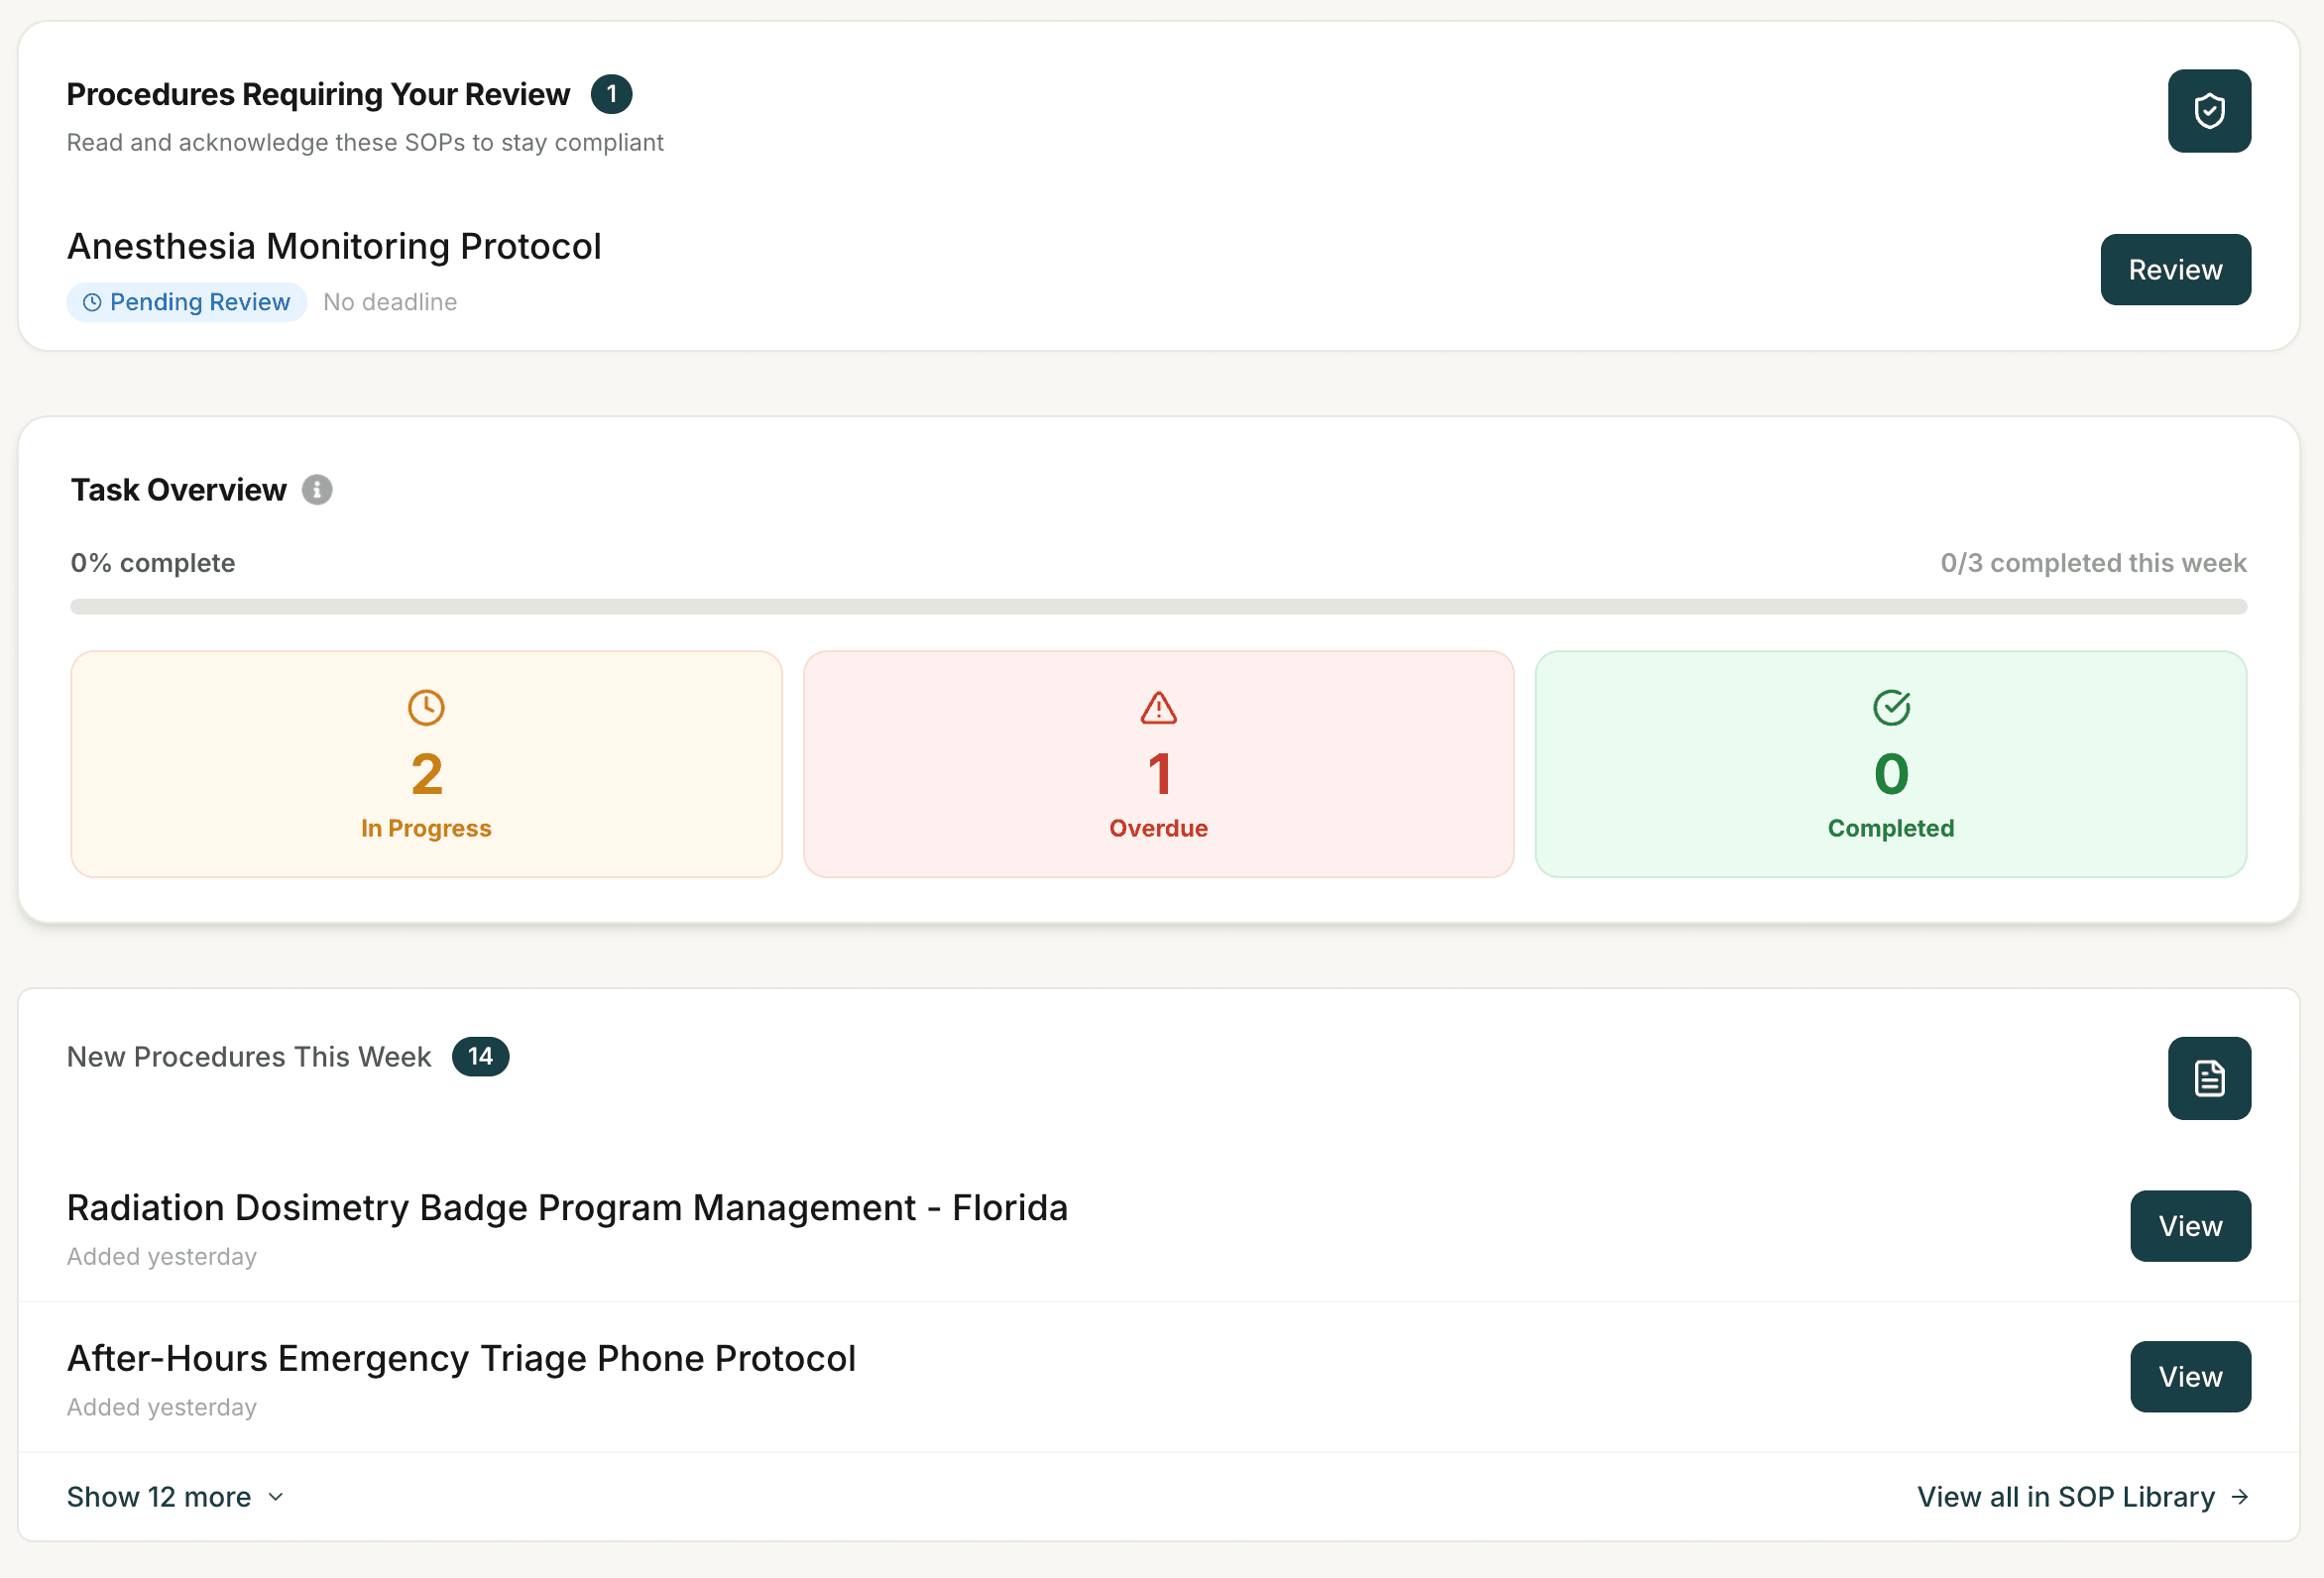Click the 14 new procedures count badge
Viewport: 2324px width, 1578px height.
[480, 1056]
